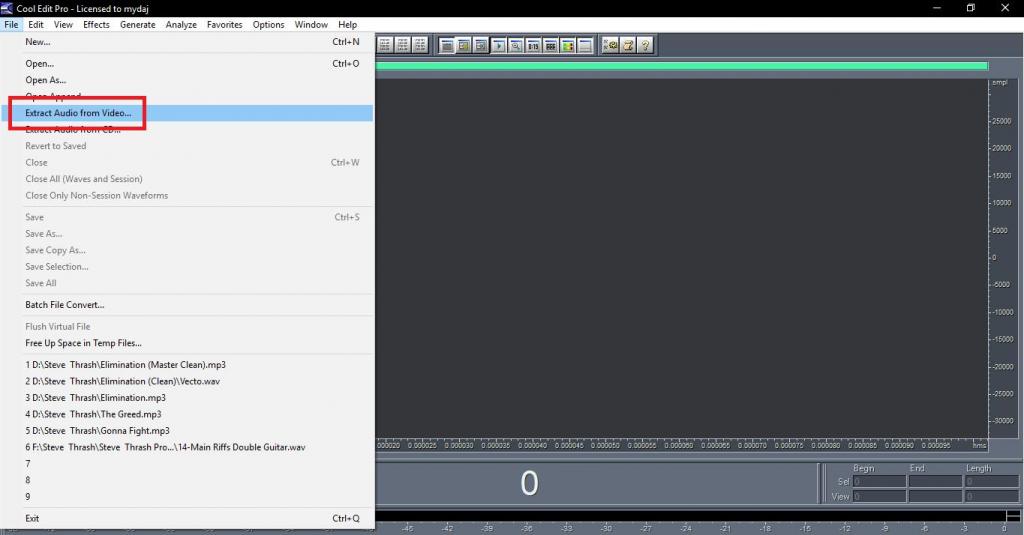Click the Sel Length time field
This screenshot has height=535, width=1024.
click(991, 481)
